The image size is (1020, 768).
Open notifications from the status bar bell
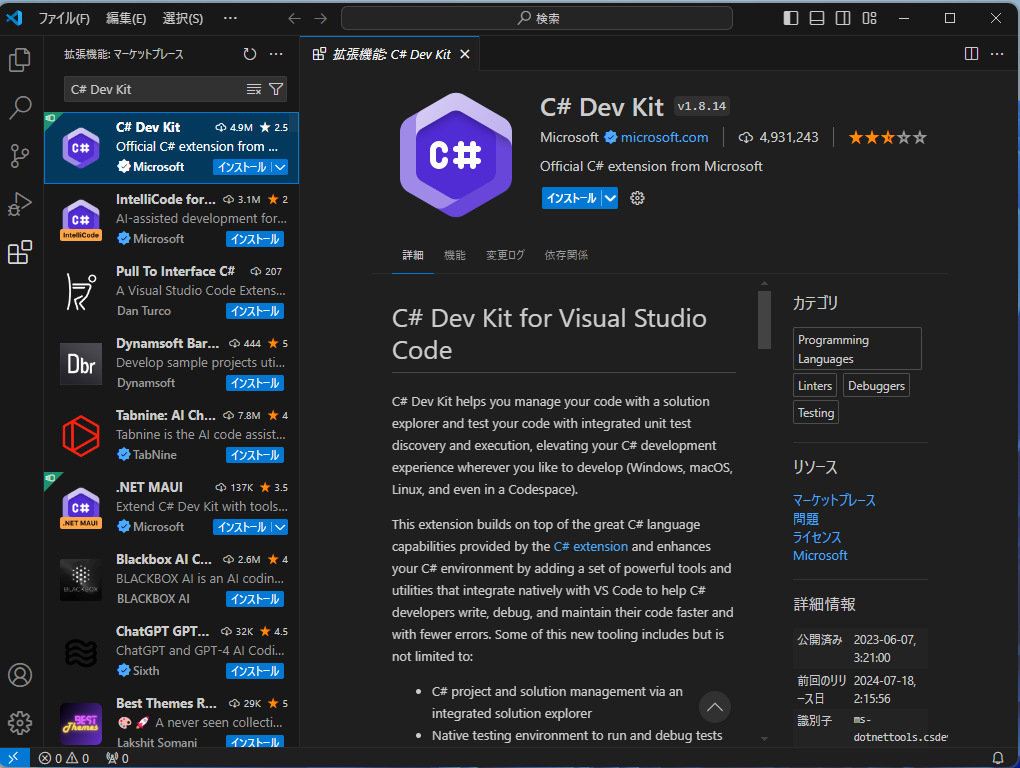click(x=997, y=758)
